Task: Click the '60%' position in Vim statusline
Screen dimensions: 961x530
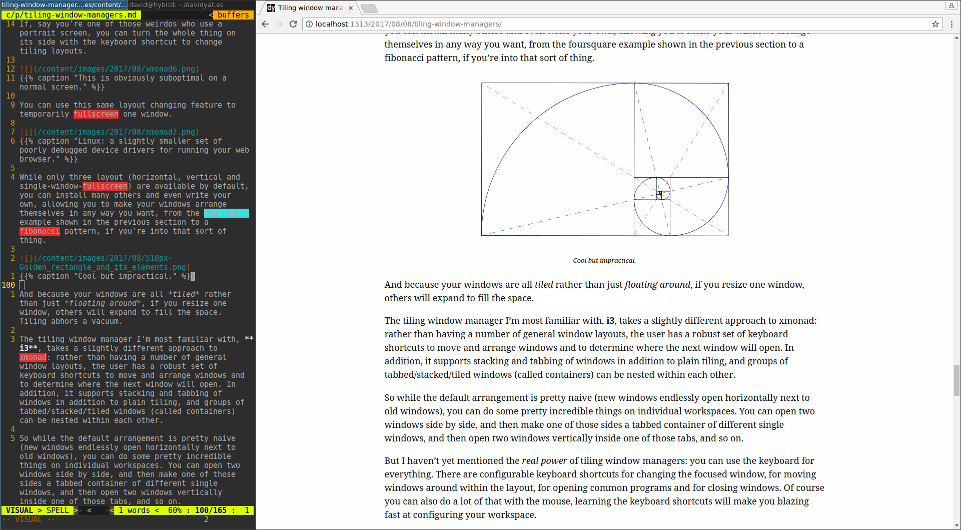Action: (175, 510)
